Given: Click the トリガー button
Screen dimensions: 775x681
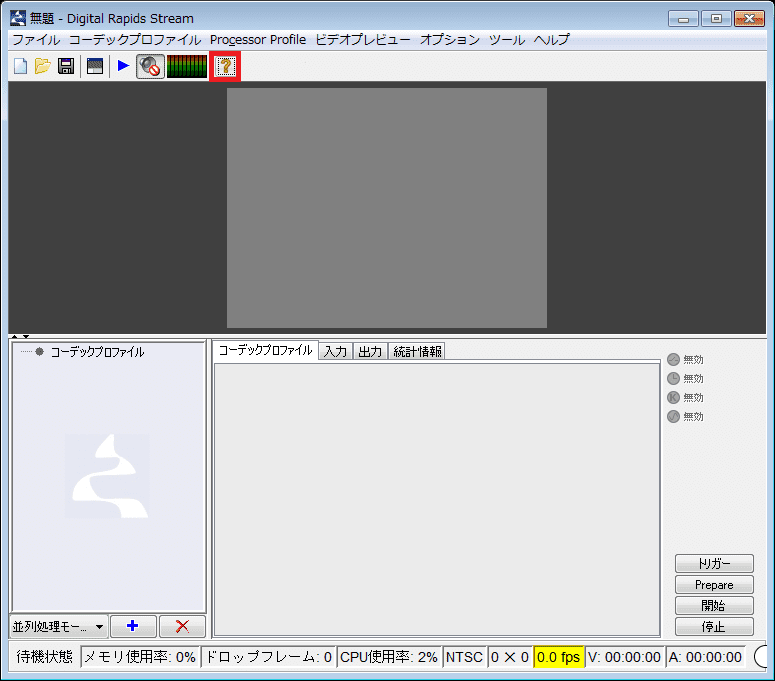Looking at the screenshot, I should (x=714, y=563).
